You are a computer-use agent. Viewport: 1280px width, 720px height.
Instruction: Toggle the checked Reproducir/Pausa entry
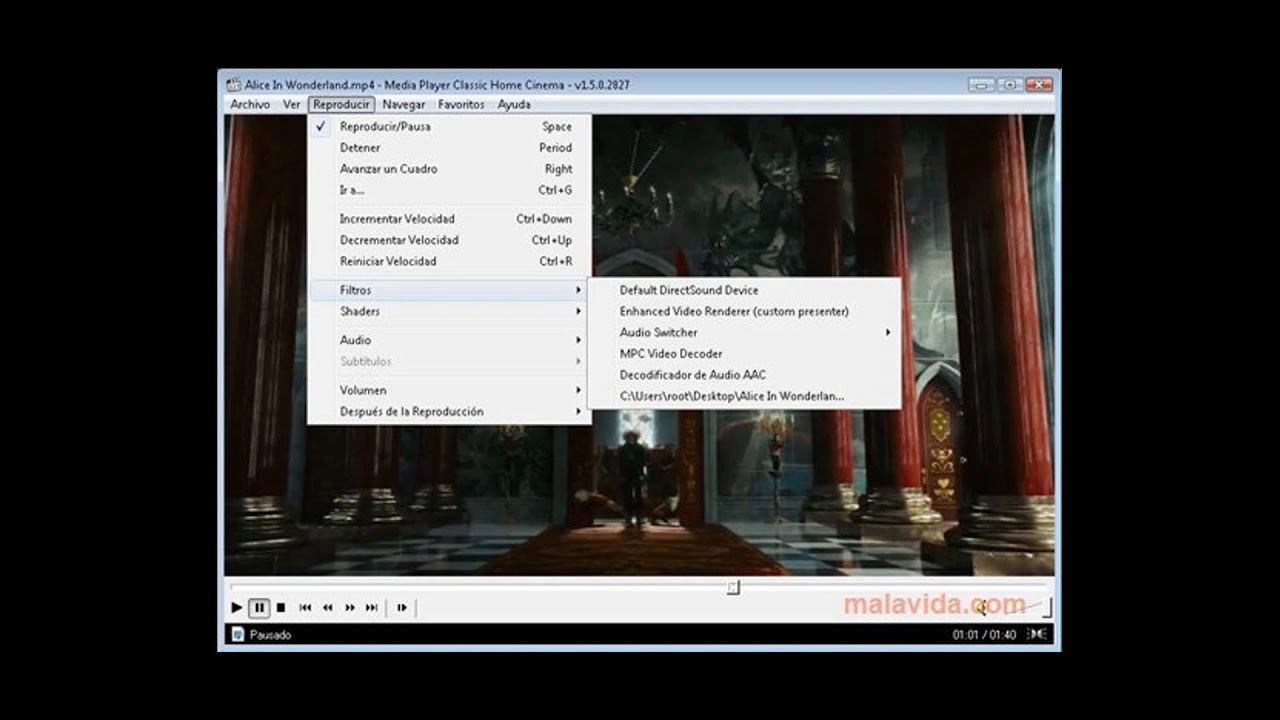click(x=449, y=127)
